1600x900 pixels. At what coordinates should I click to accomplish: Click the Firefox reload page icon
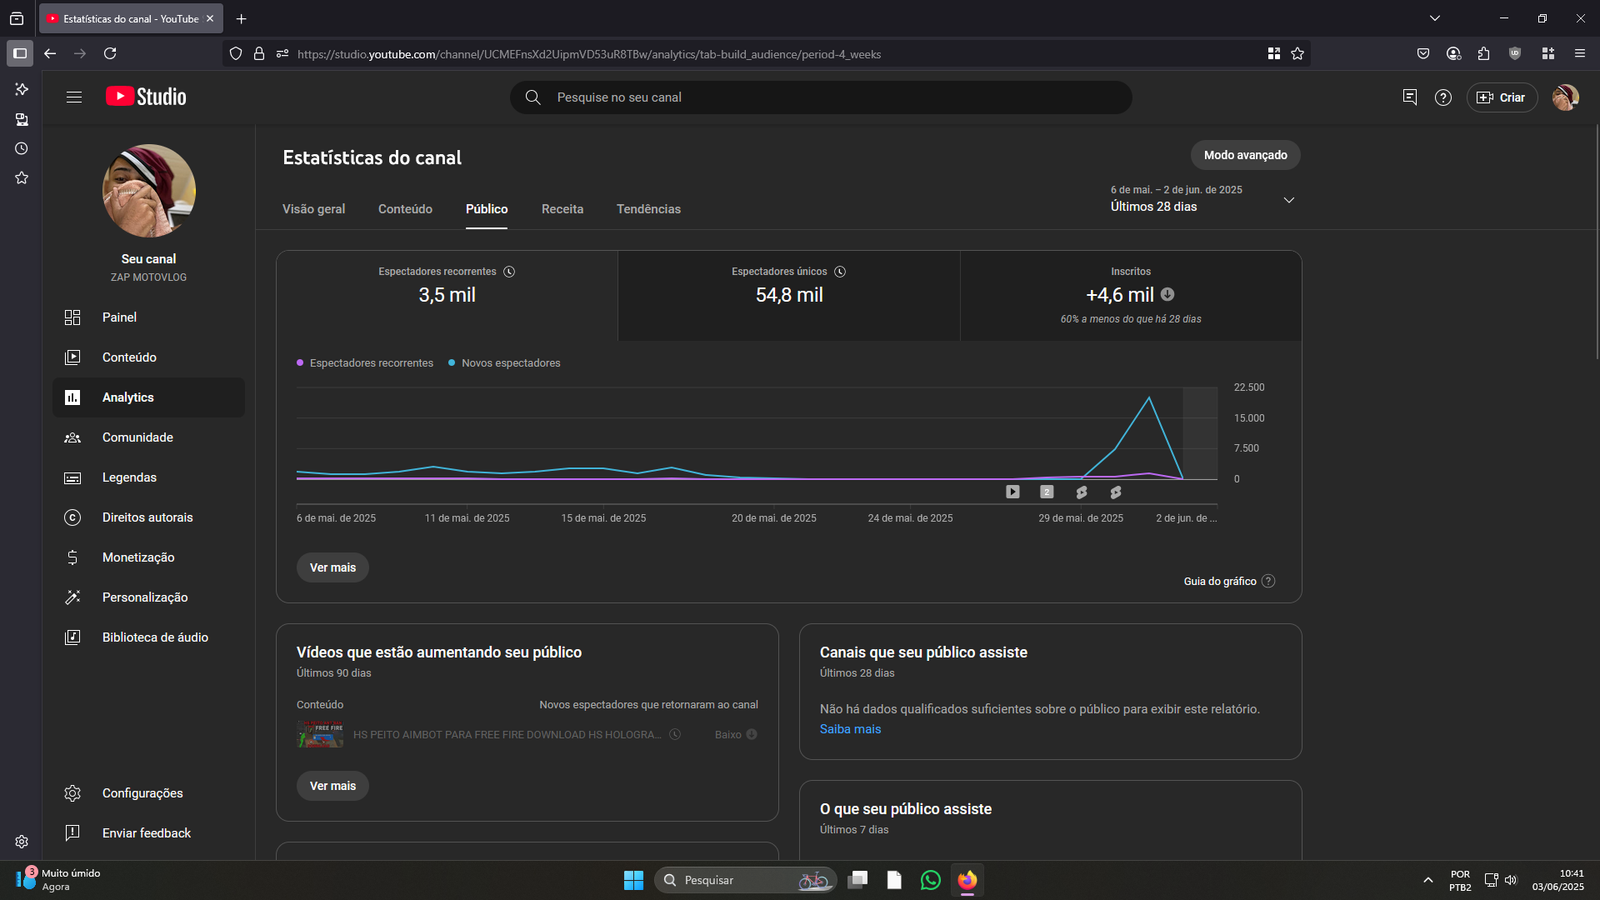pos(110,54)
